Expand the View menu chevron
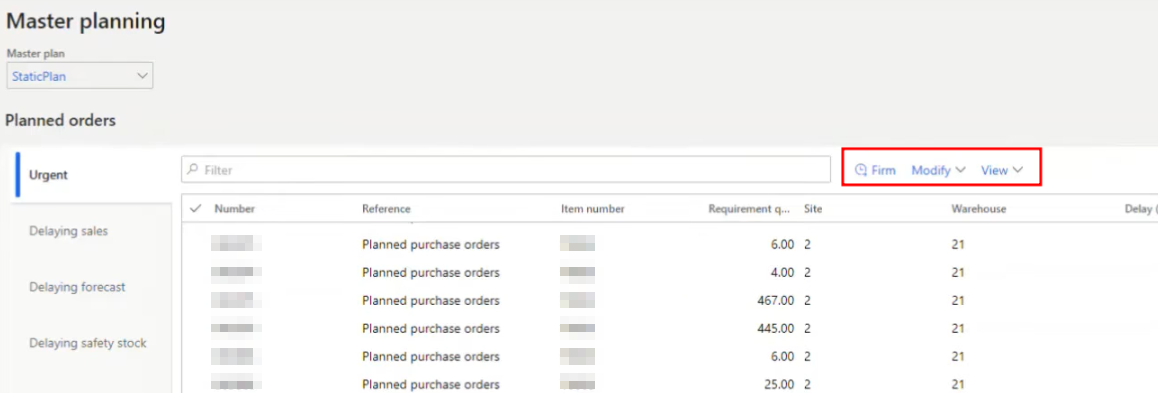 tap(1018, 170)
